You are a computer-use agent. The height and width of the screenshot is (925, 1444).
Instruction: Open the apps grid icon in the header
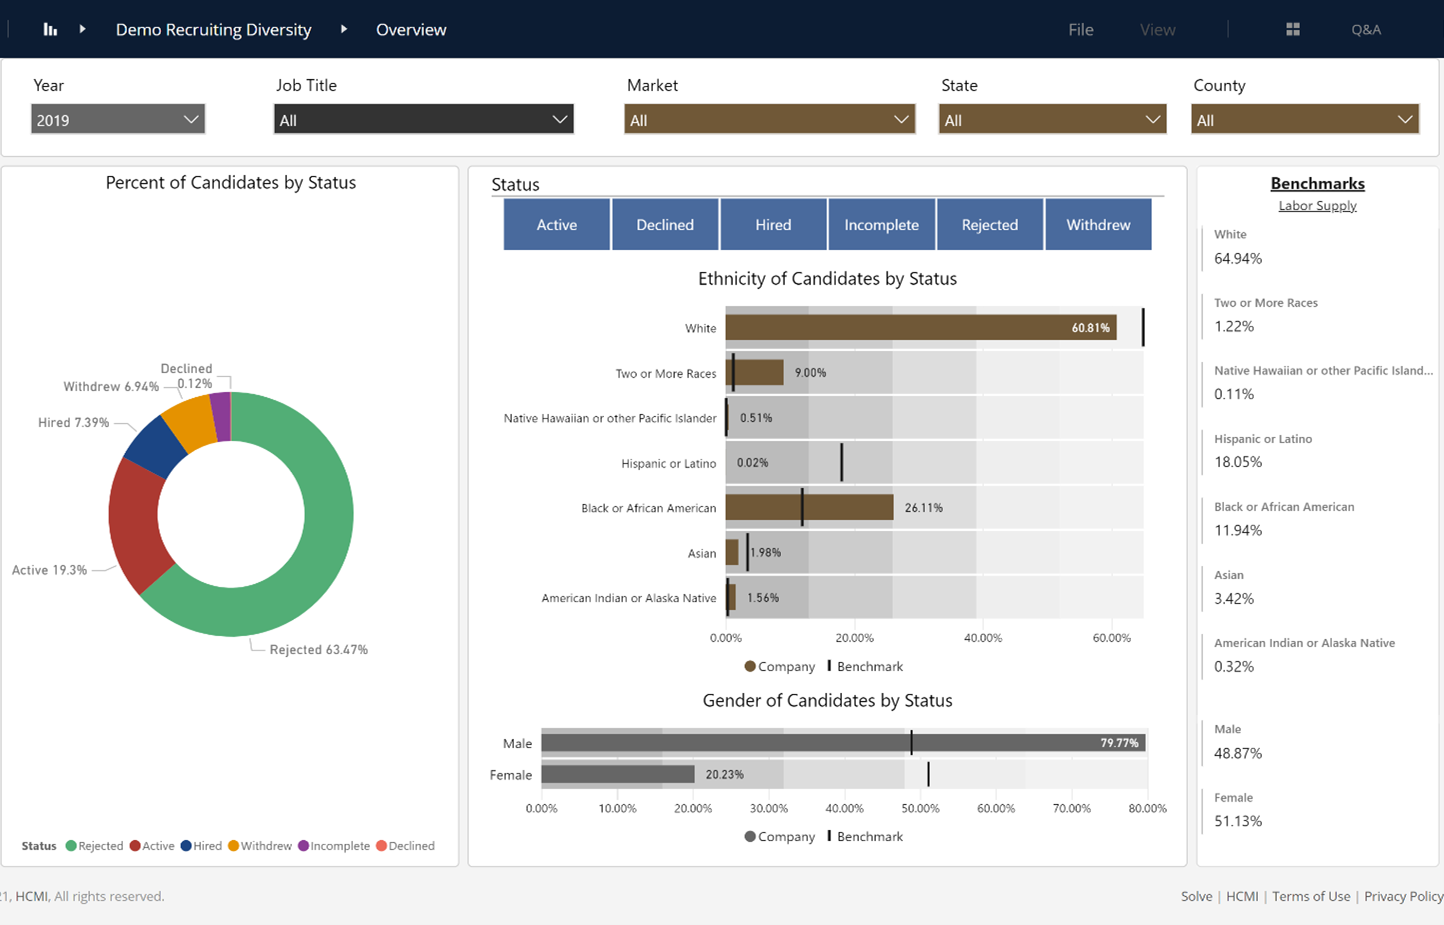(1292, 29)
